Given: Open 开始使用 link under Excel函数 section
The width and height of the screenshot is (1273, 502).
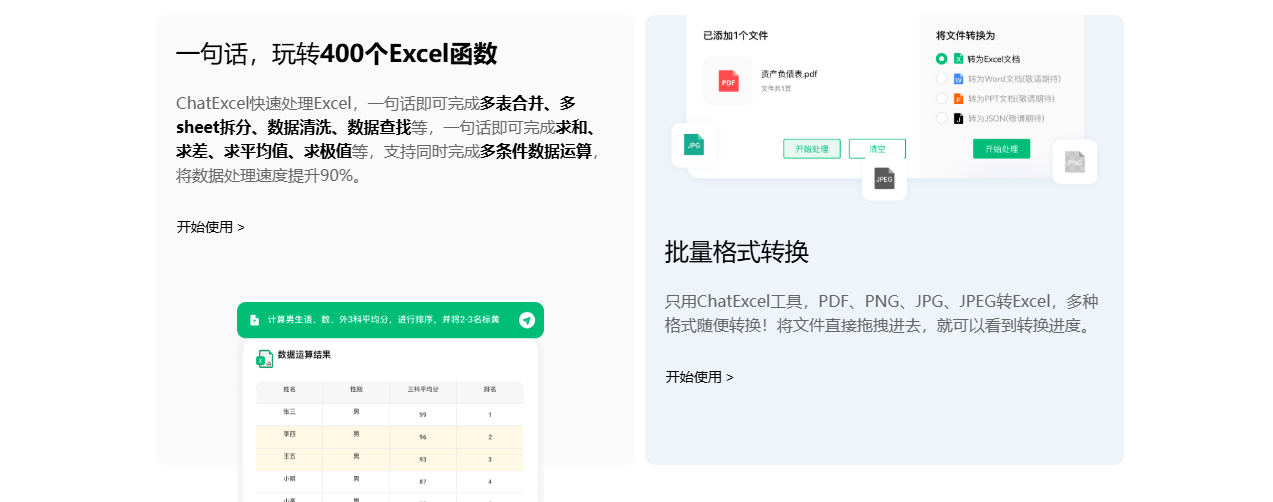Looking at the screenshot, I should (x=210, y=227).
